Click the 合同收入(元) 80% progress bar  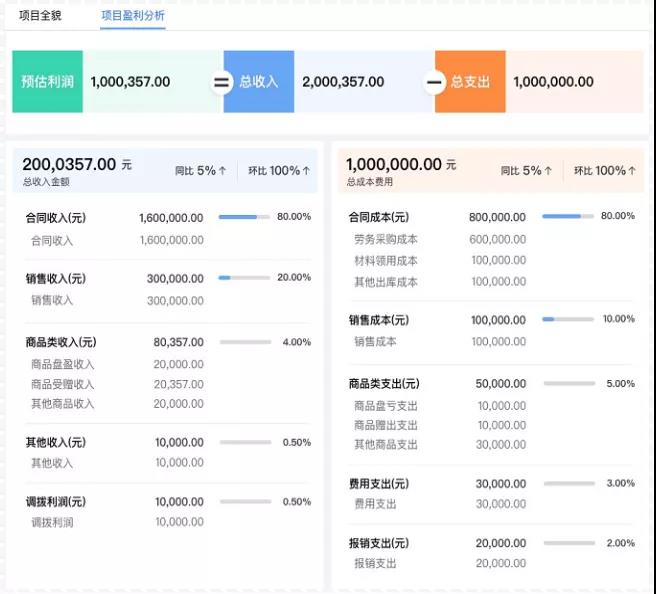pyautogui.click(x=244, y=217)
